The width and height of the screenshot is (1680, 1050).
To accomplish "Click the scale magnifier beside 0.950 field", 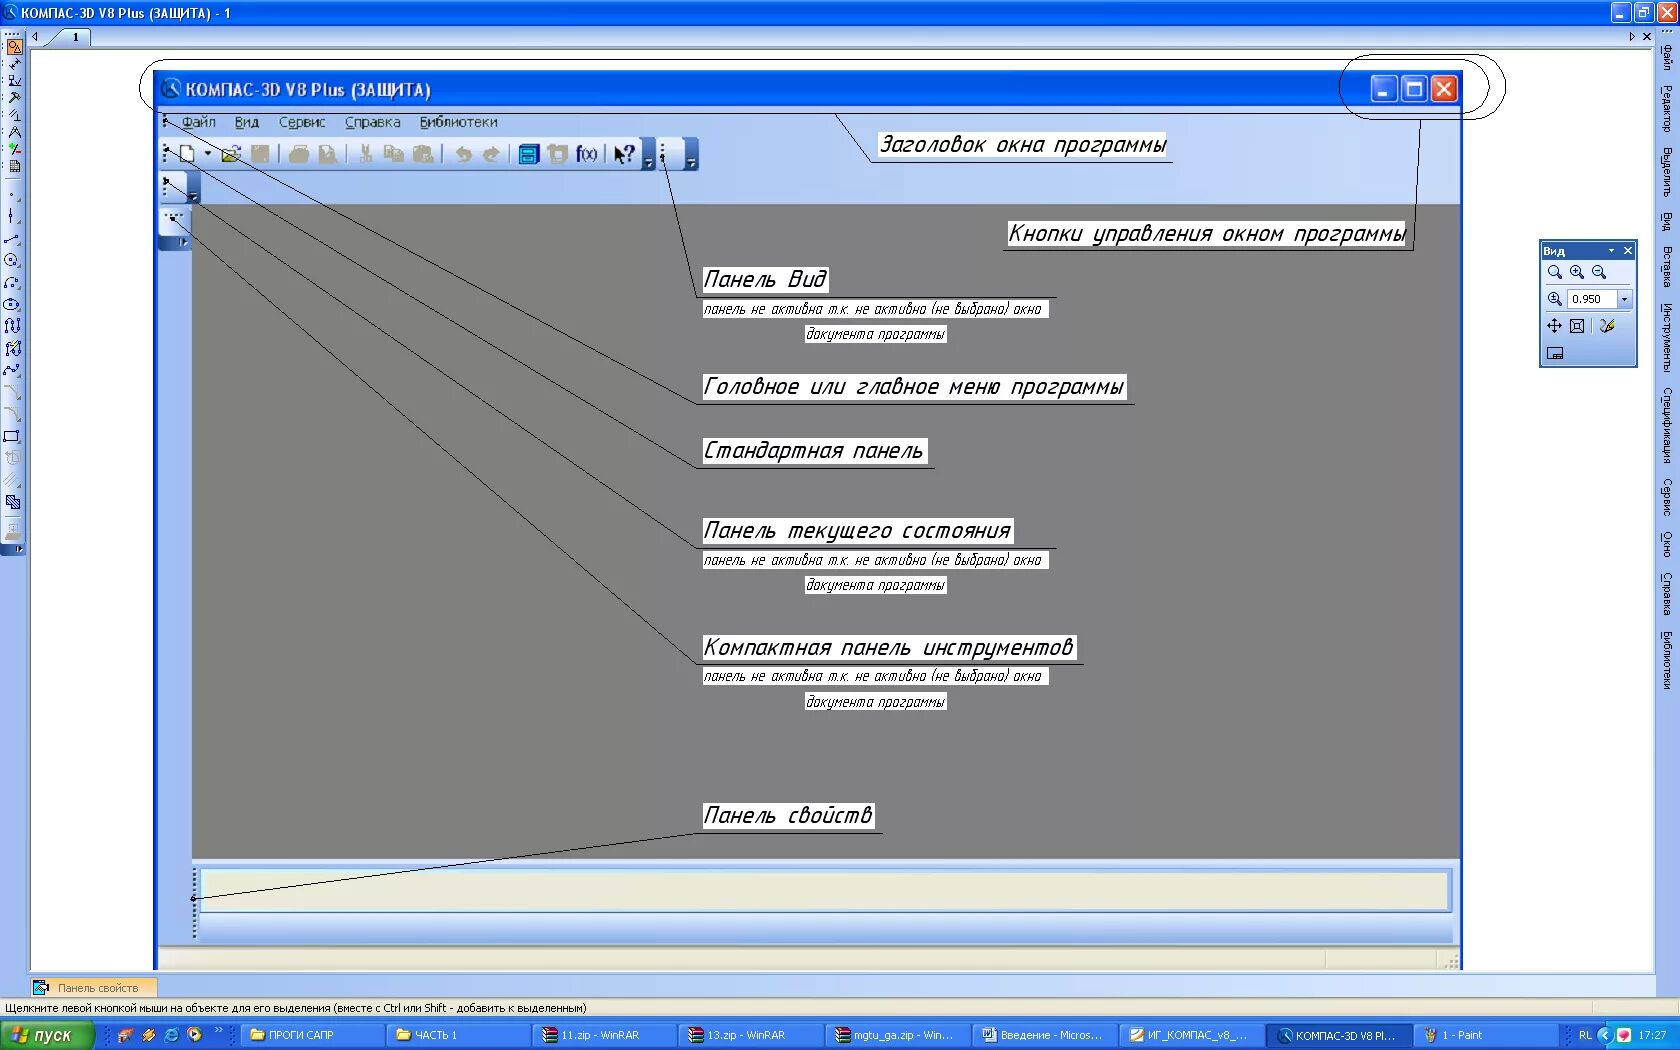I will 1554,299.
